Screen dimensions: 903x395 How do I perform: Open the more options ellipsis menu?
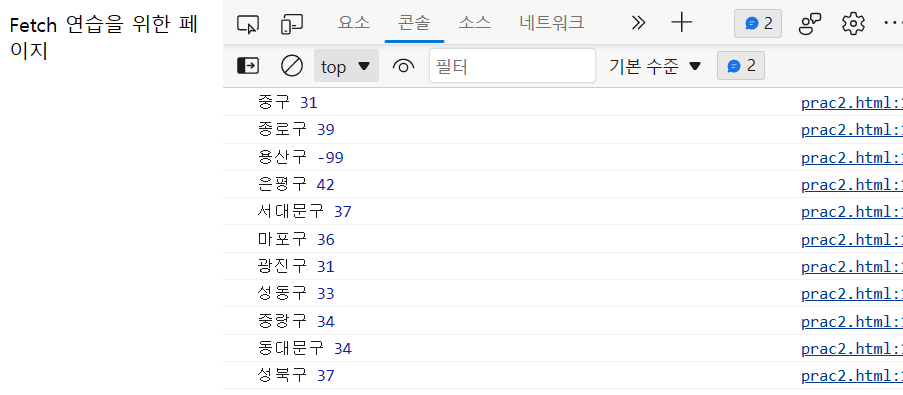[893, 24]
